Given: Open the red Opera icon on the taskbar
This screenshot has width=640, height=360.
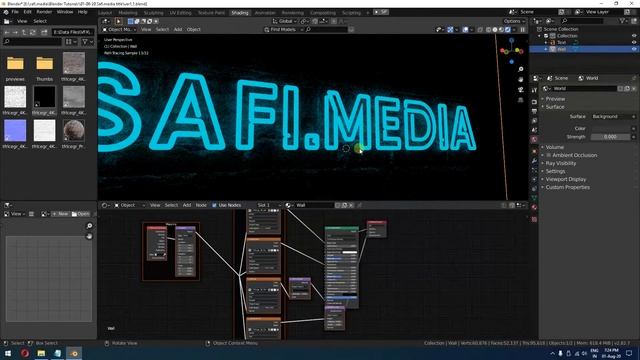Looking at the screenshot, I should pyautogui.click(x=24, y=353).
